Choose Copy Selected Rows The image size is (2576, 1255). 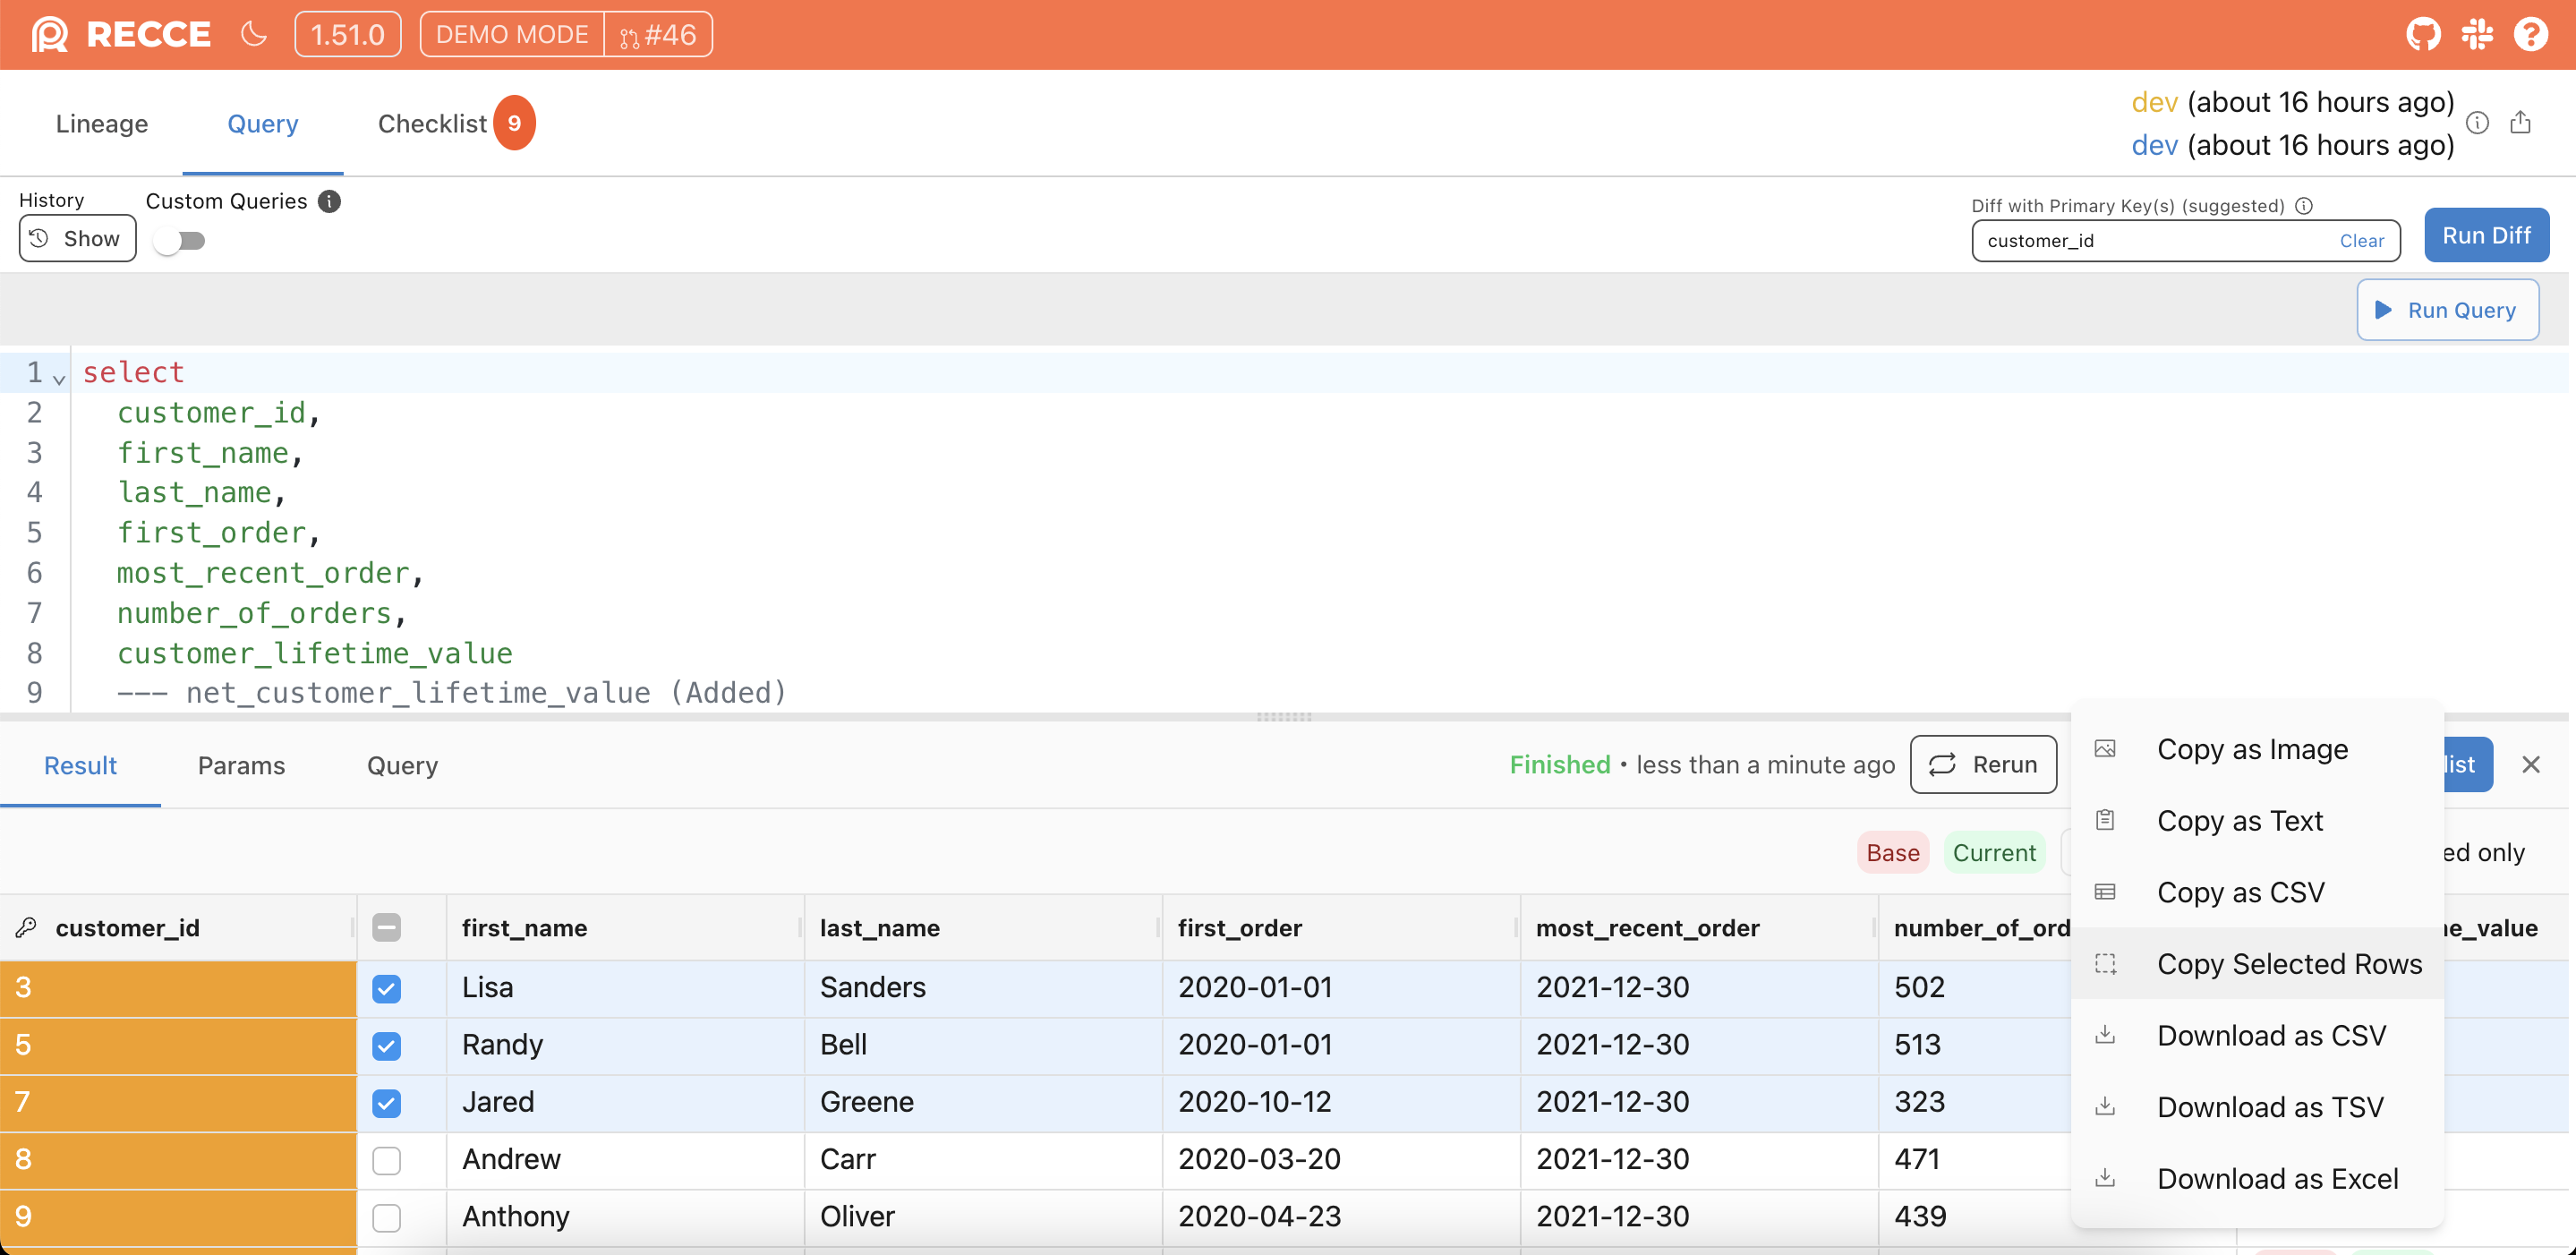(x=2257, y=963)
